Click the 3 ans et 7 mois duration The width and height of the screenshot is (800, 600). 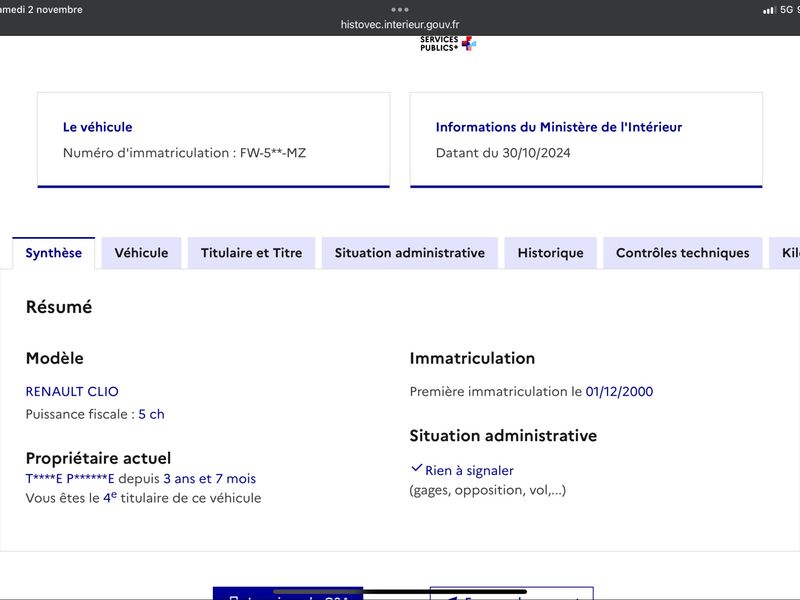[x=210, y=479]
